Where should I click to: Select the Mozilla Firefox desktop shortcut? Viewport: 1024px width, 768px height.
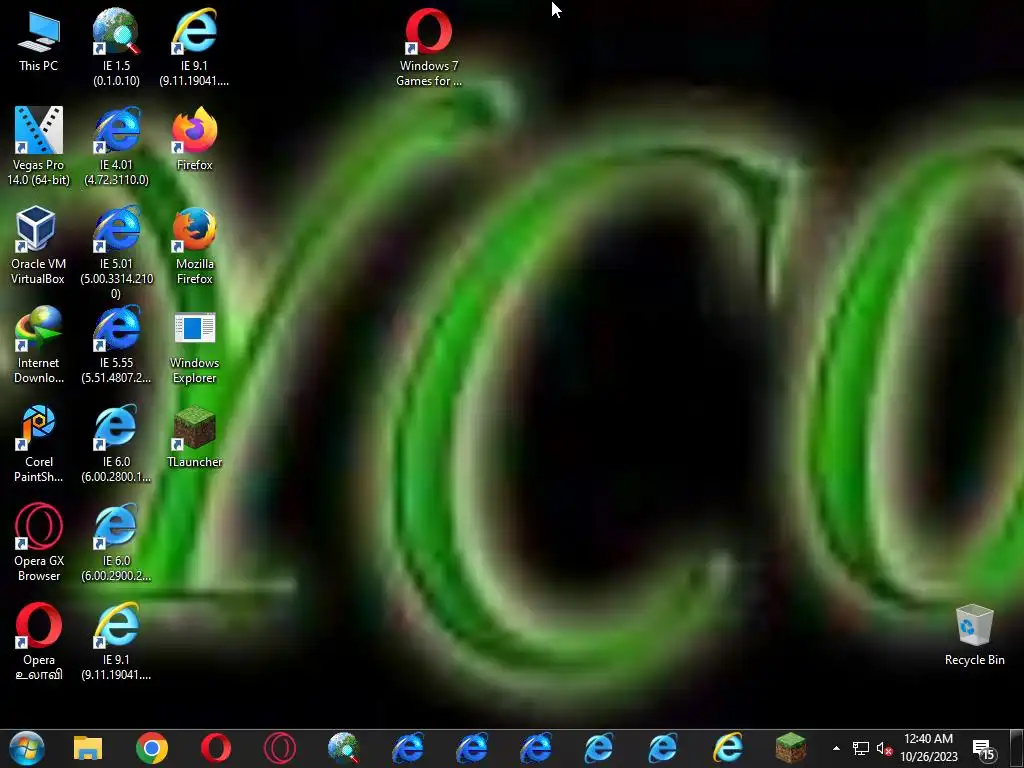(x=194, y=246)
